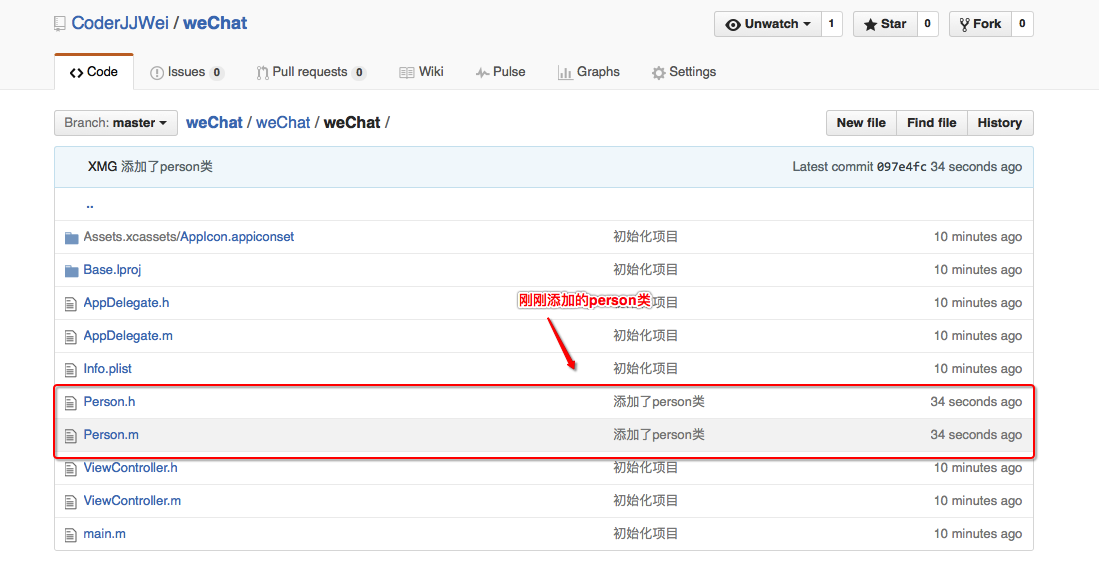Go to the root weChat breadcrumb folder
Screen dimensions: 1099x588
coord(214,123)
